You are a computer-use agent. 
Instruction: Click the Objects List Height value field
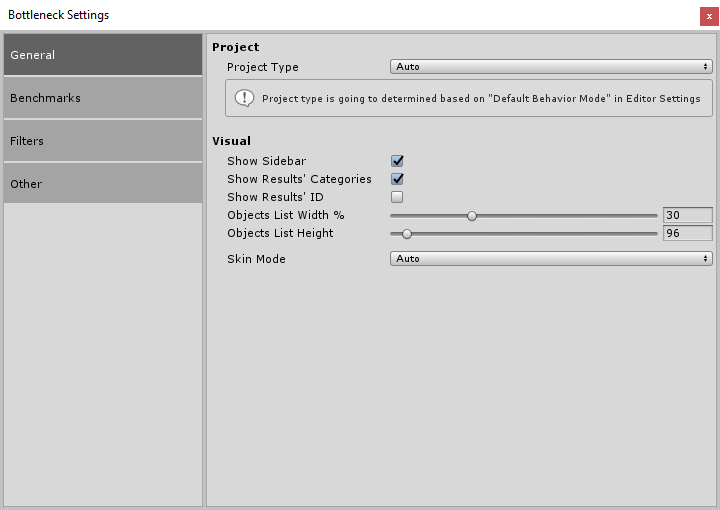pos(687,233)
